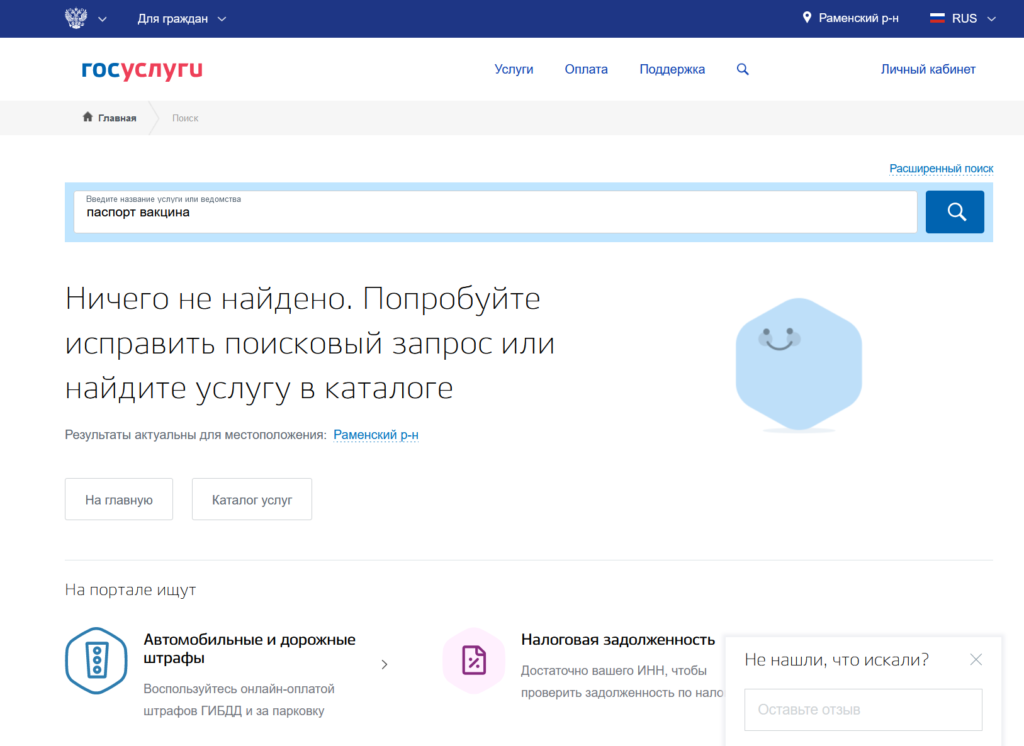
Task: Click the 'Оставьте отзыв' feedback field
Action: point(863,710)
